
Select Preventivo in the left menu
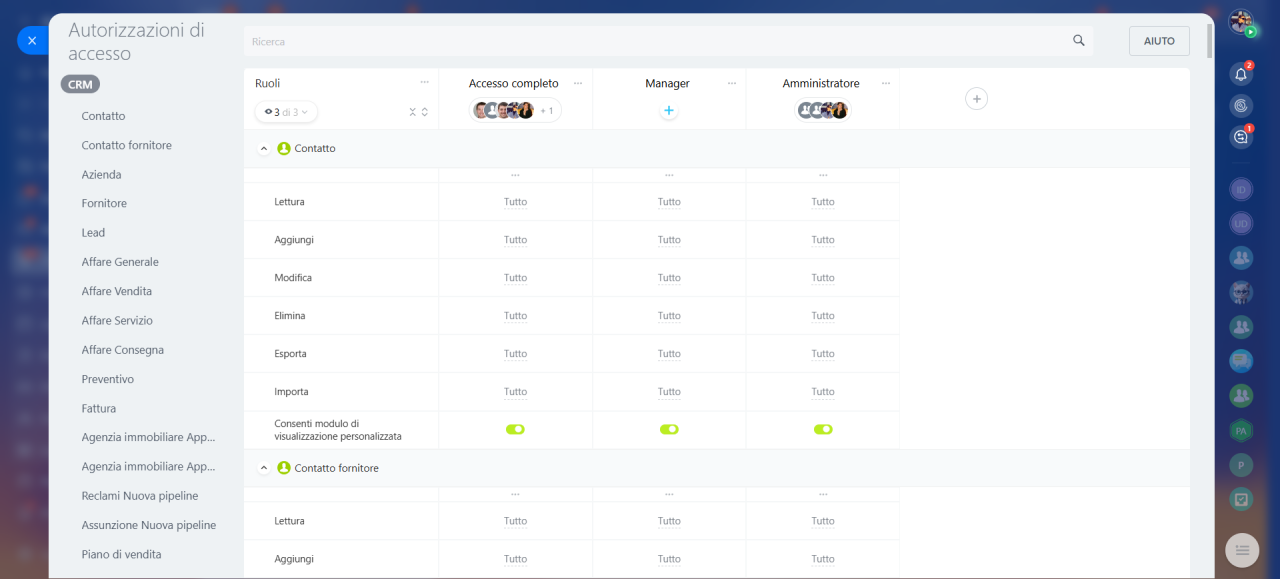(108, 379)
